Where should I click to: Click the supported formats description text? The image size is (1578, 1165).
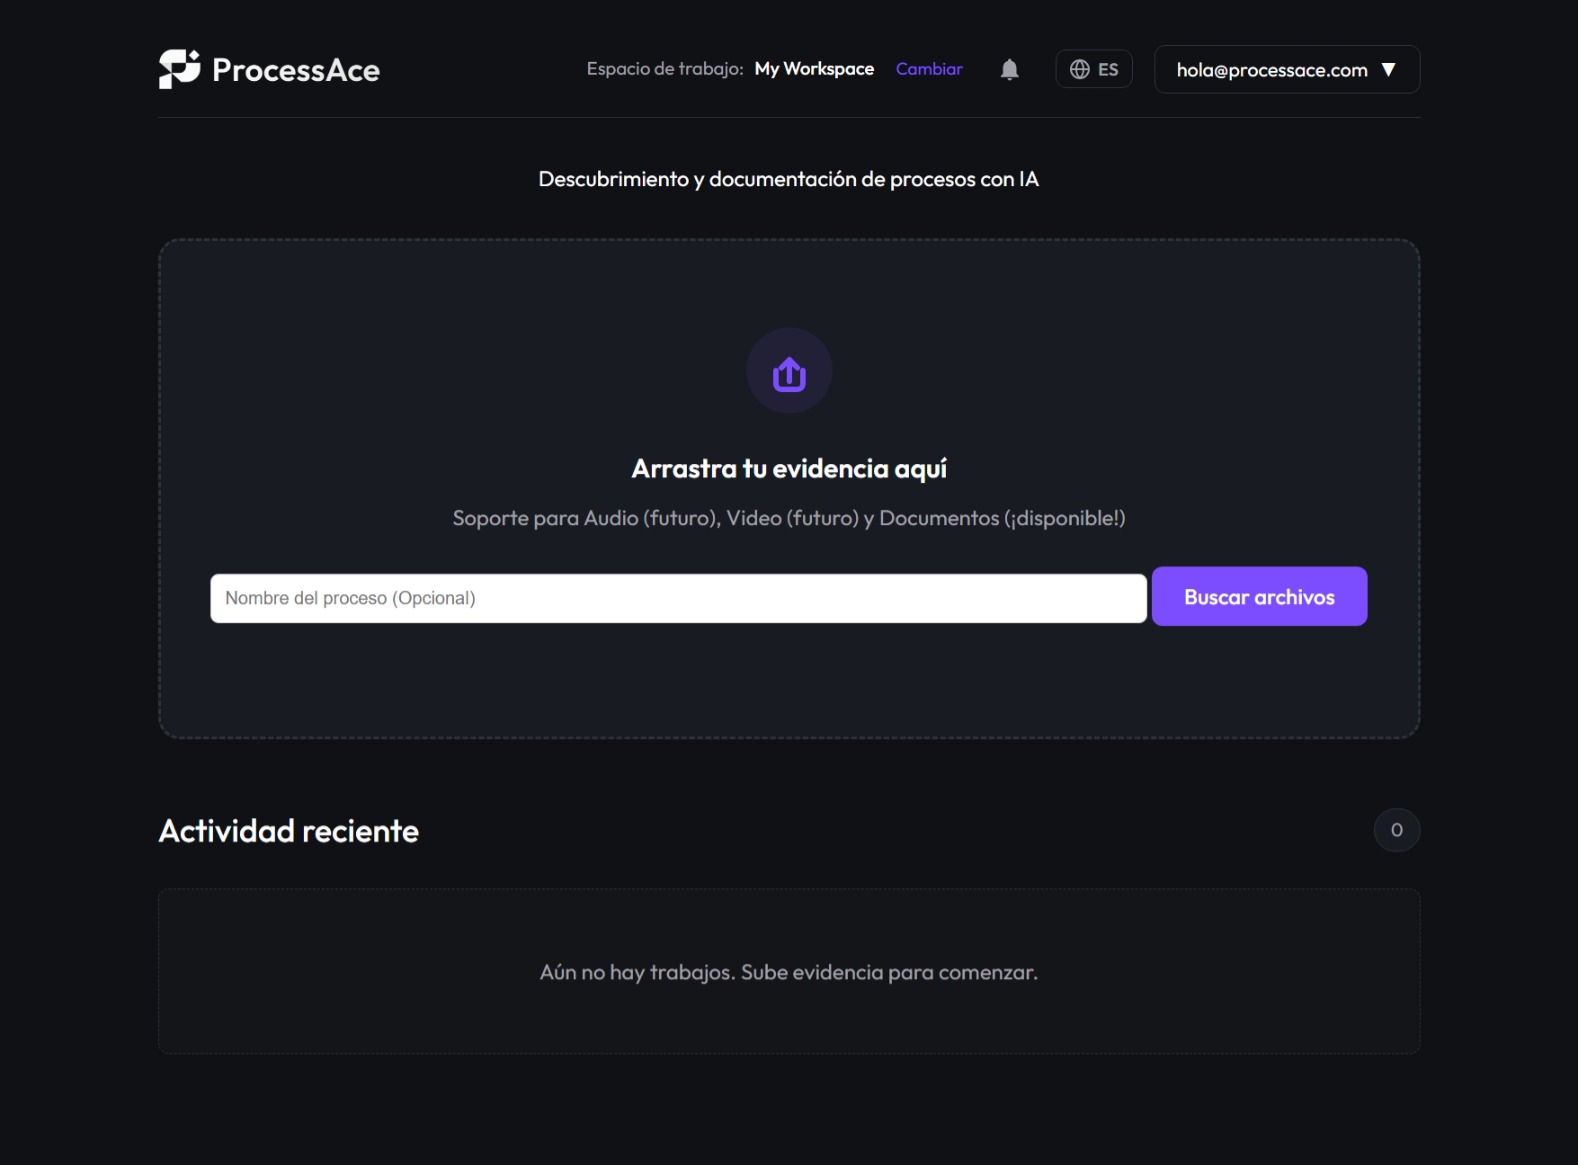[789, 518]
